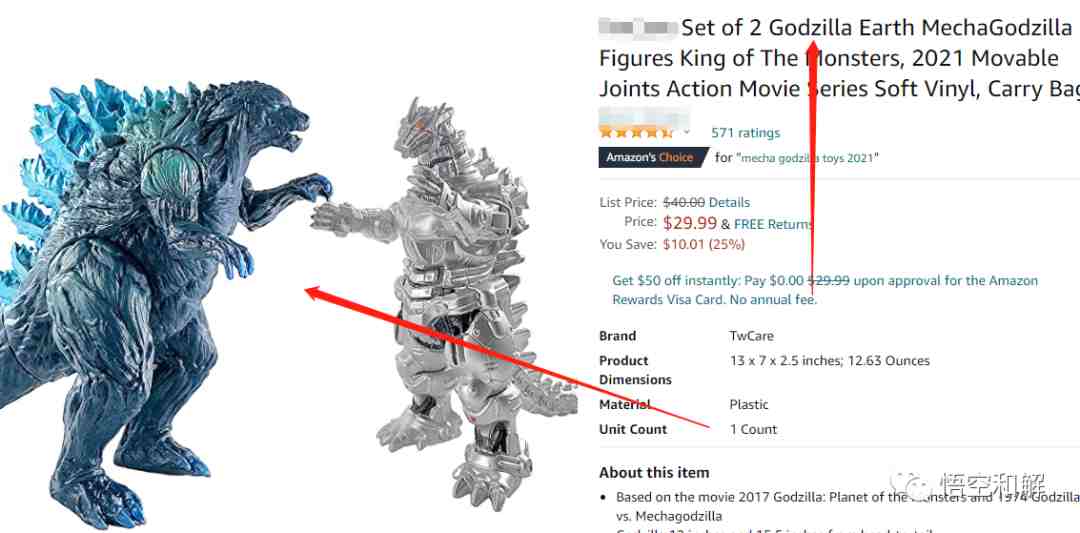Open the blurred store link above the stars
The image size is (1080, 533).
point(644,116)
